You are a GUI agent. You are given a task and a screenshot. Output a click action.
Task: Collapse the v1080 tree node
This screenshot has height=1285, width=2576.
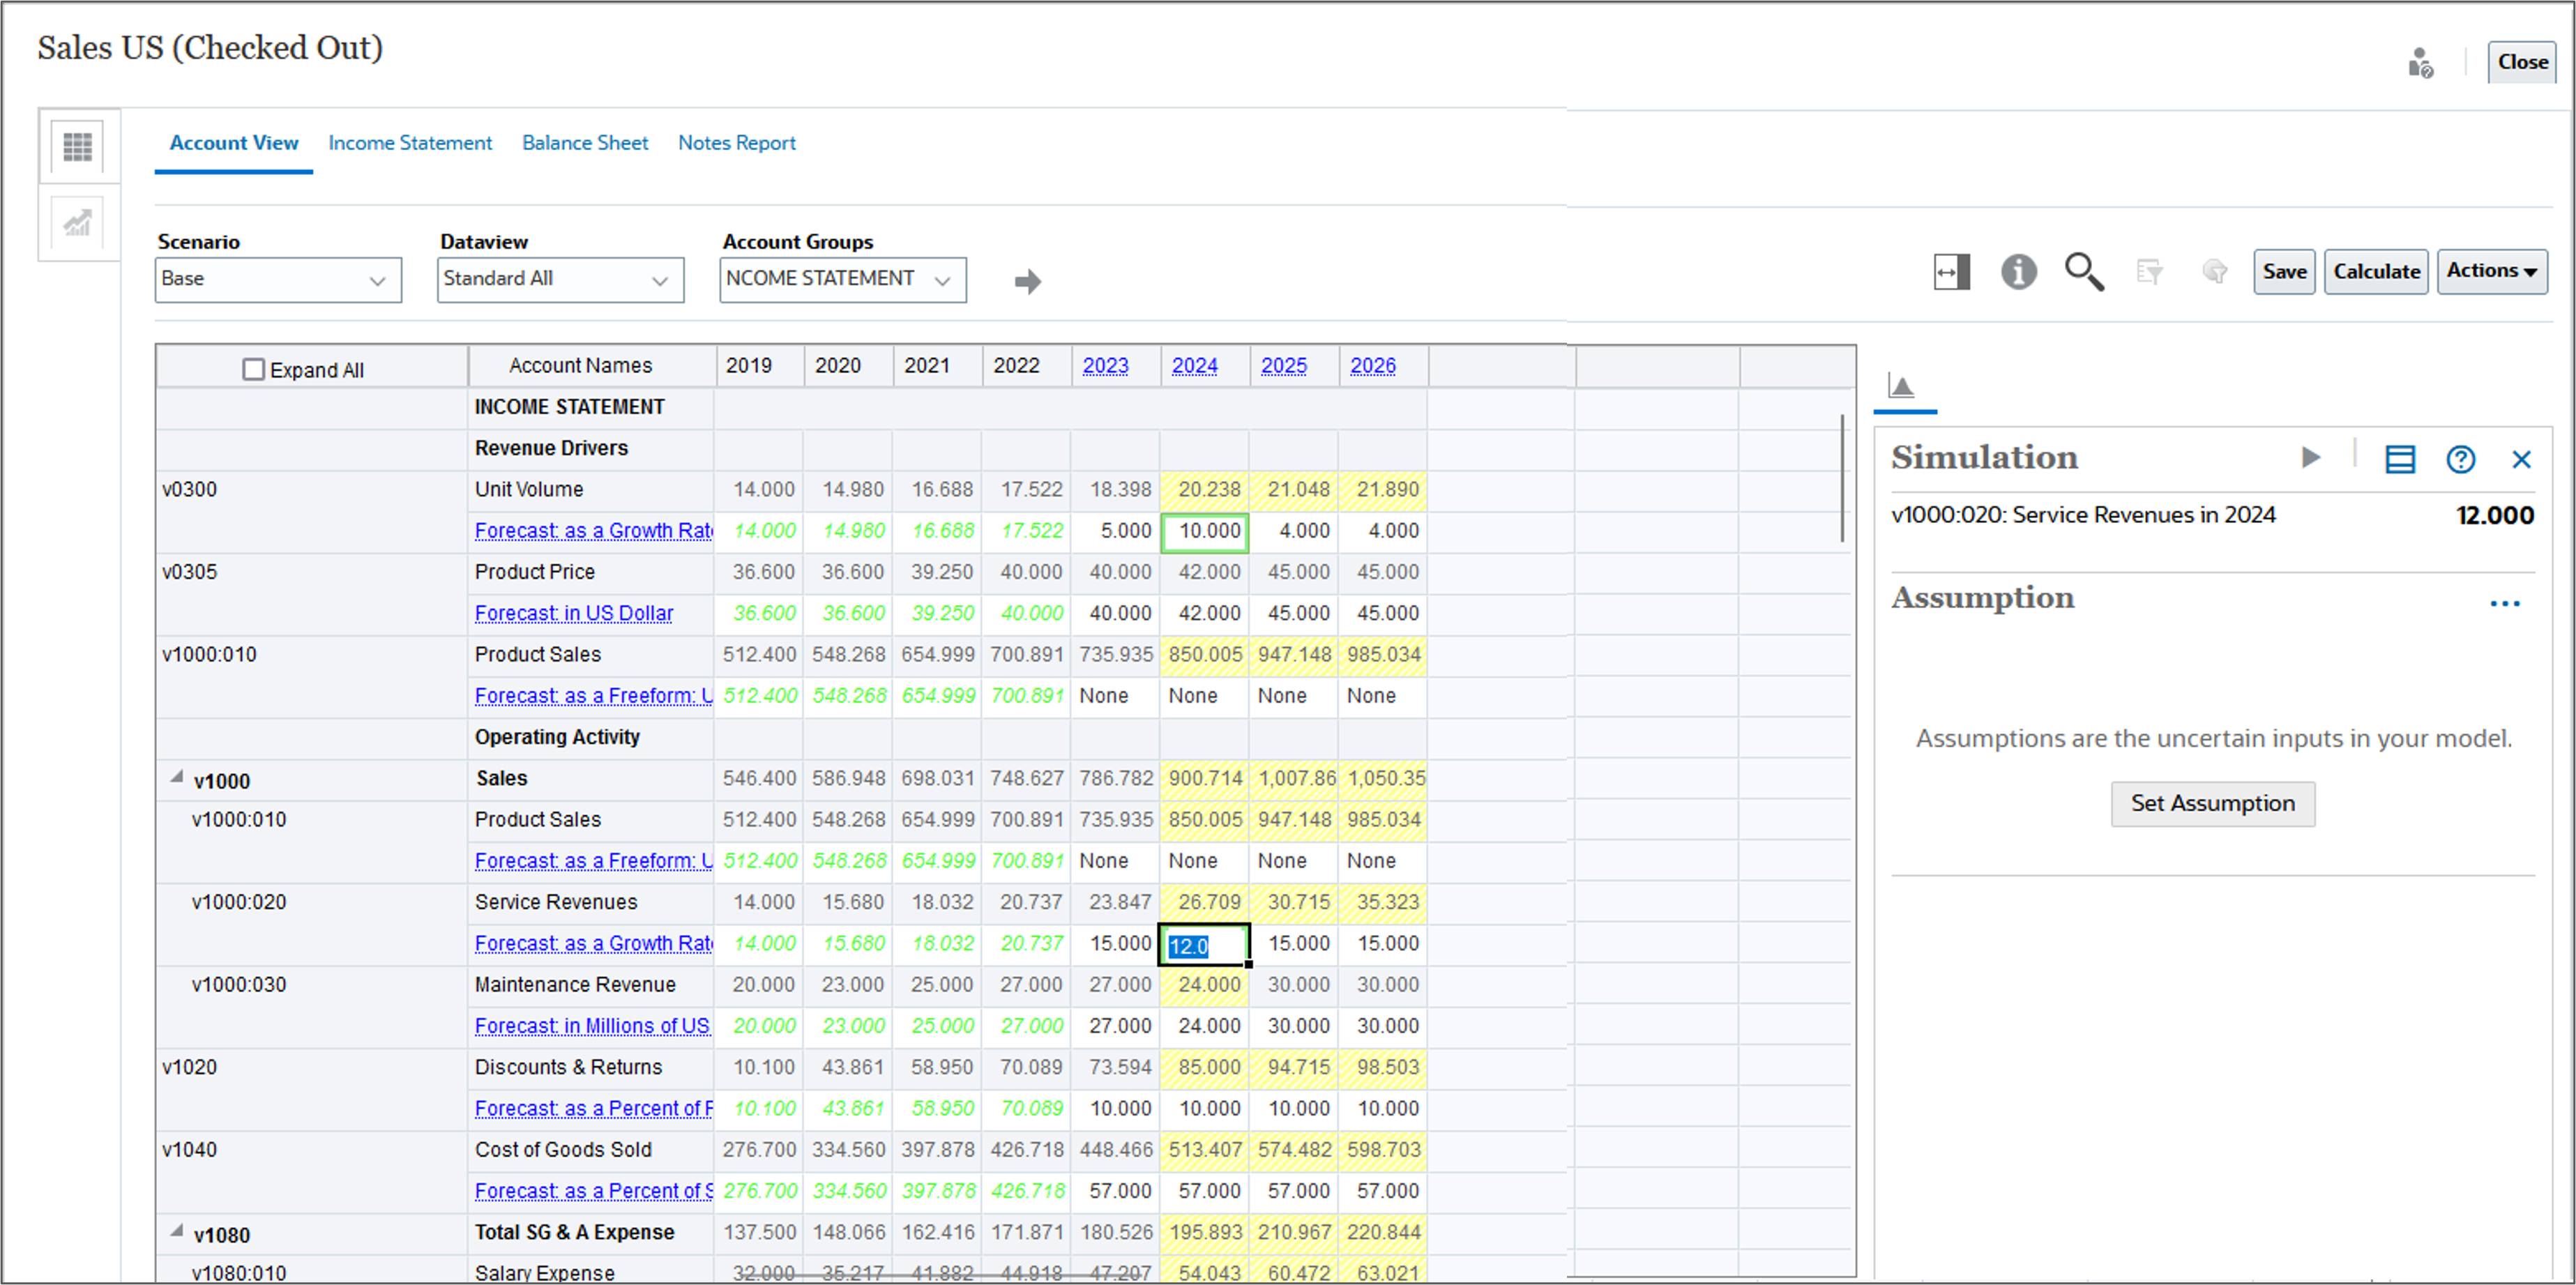coord(177,1231)
